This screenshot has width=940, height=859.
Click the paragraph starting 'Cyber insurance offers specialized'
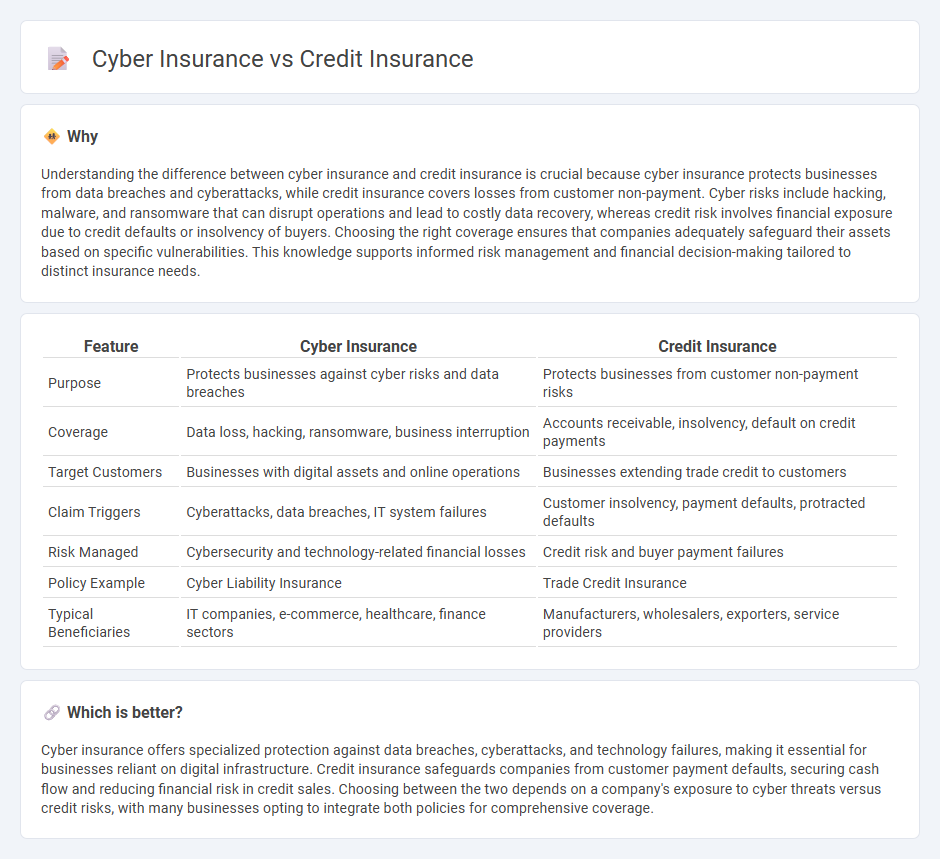pos(461,779)
